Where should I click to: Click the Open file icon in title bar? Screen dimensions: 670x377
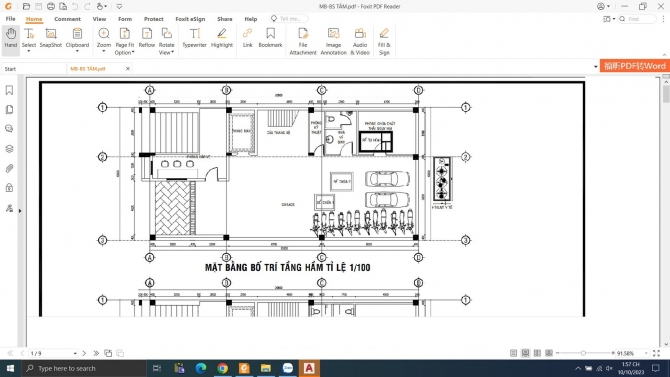pyautogui.click(x=26, y=6)
